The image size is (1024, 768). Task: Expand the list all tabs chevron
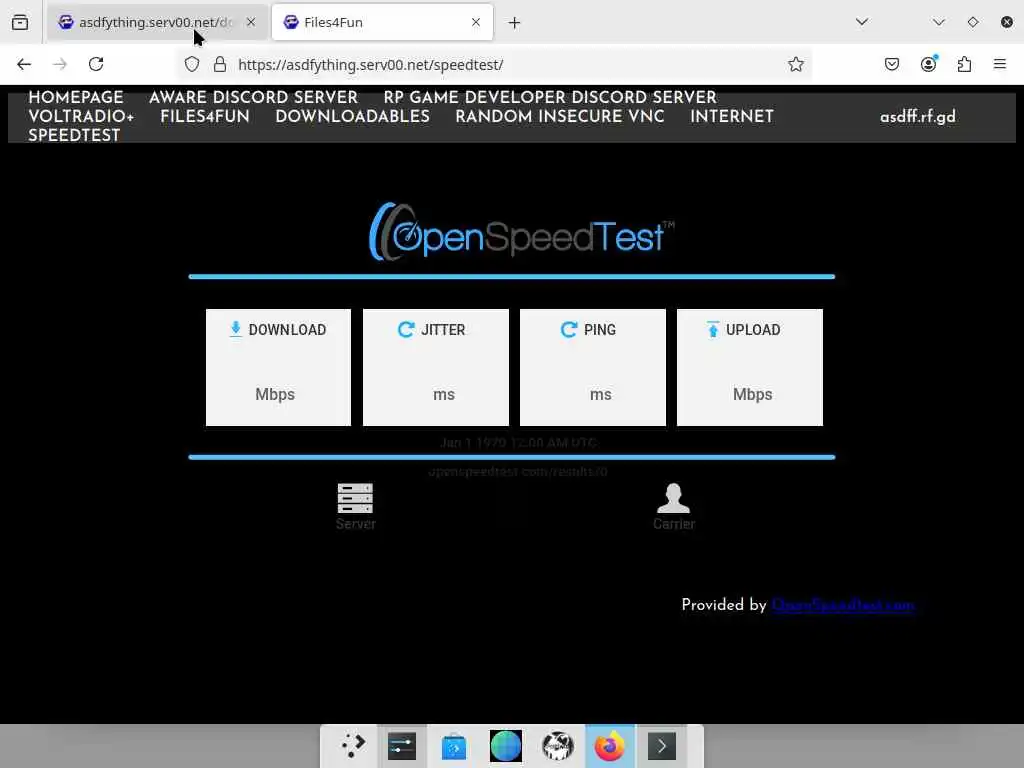coord(862,22)
